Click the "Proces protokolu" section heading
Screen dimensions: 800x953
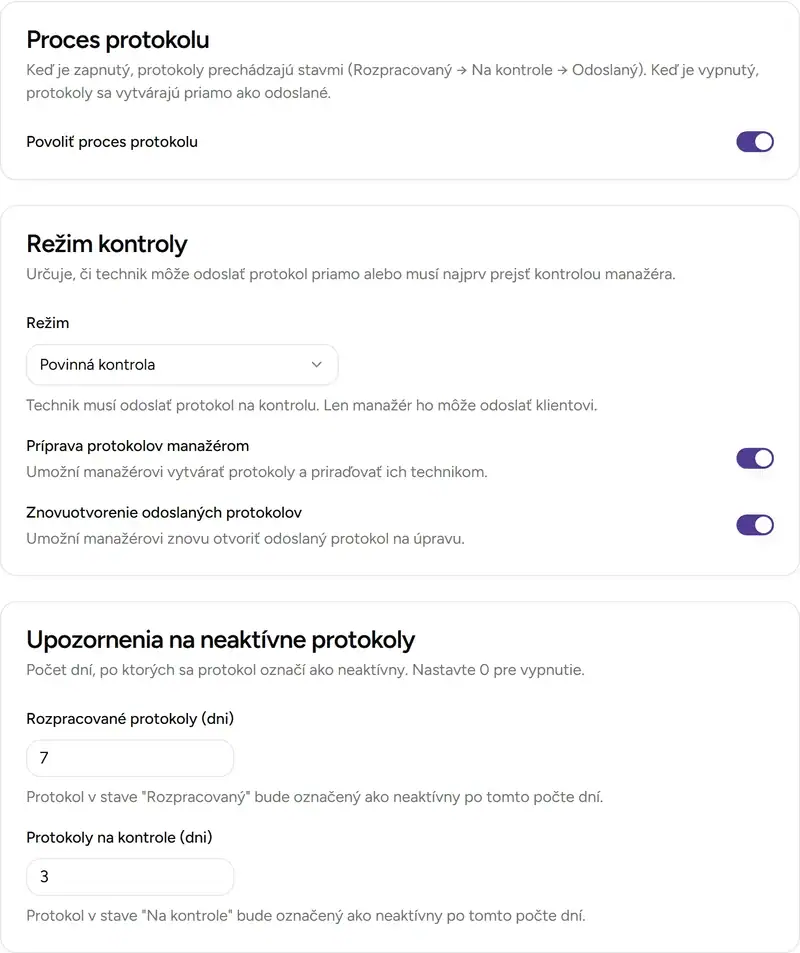[x=116, y=40]
